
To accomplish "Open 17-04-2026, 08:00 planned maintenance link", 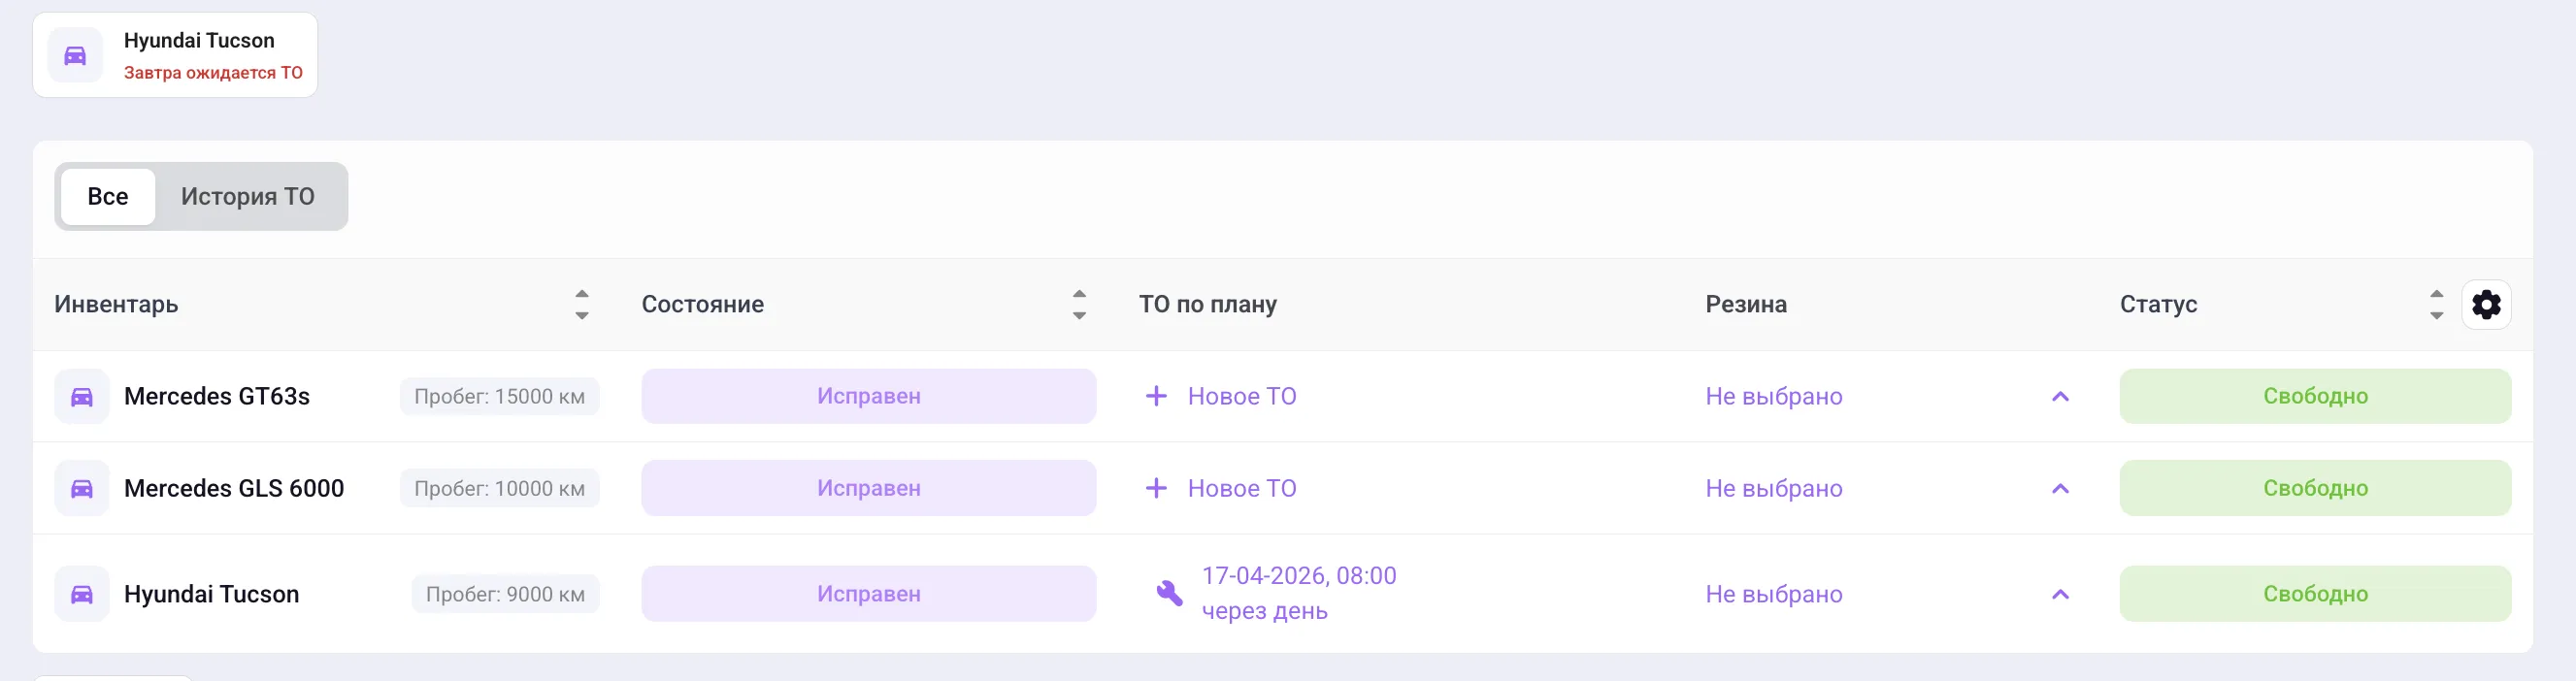I will tap(1299, 576).
